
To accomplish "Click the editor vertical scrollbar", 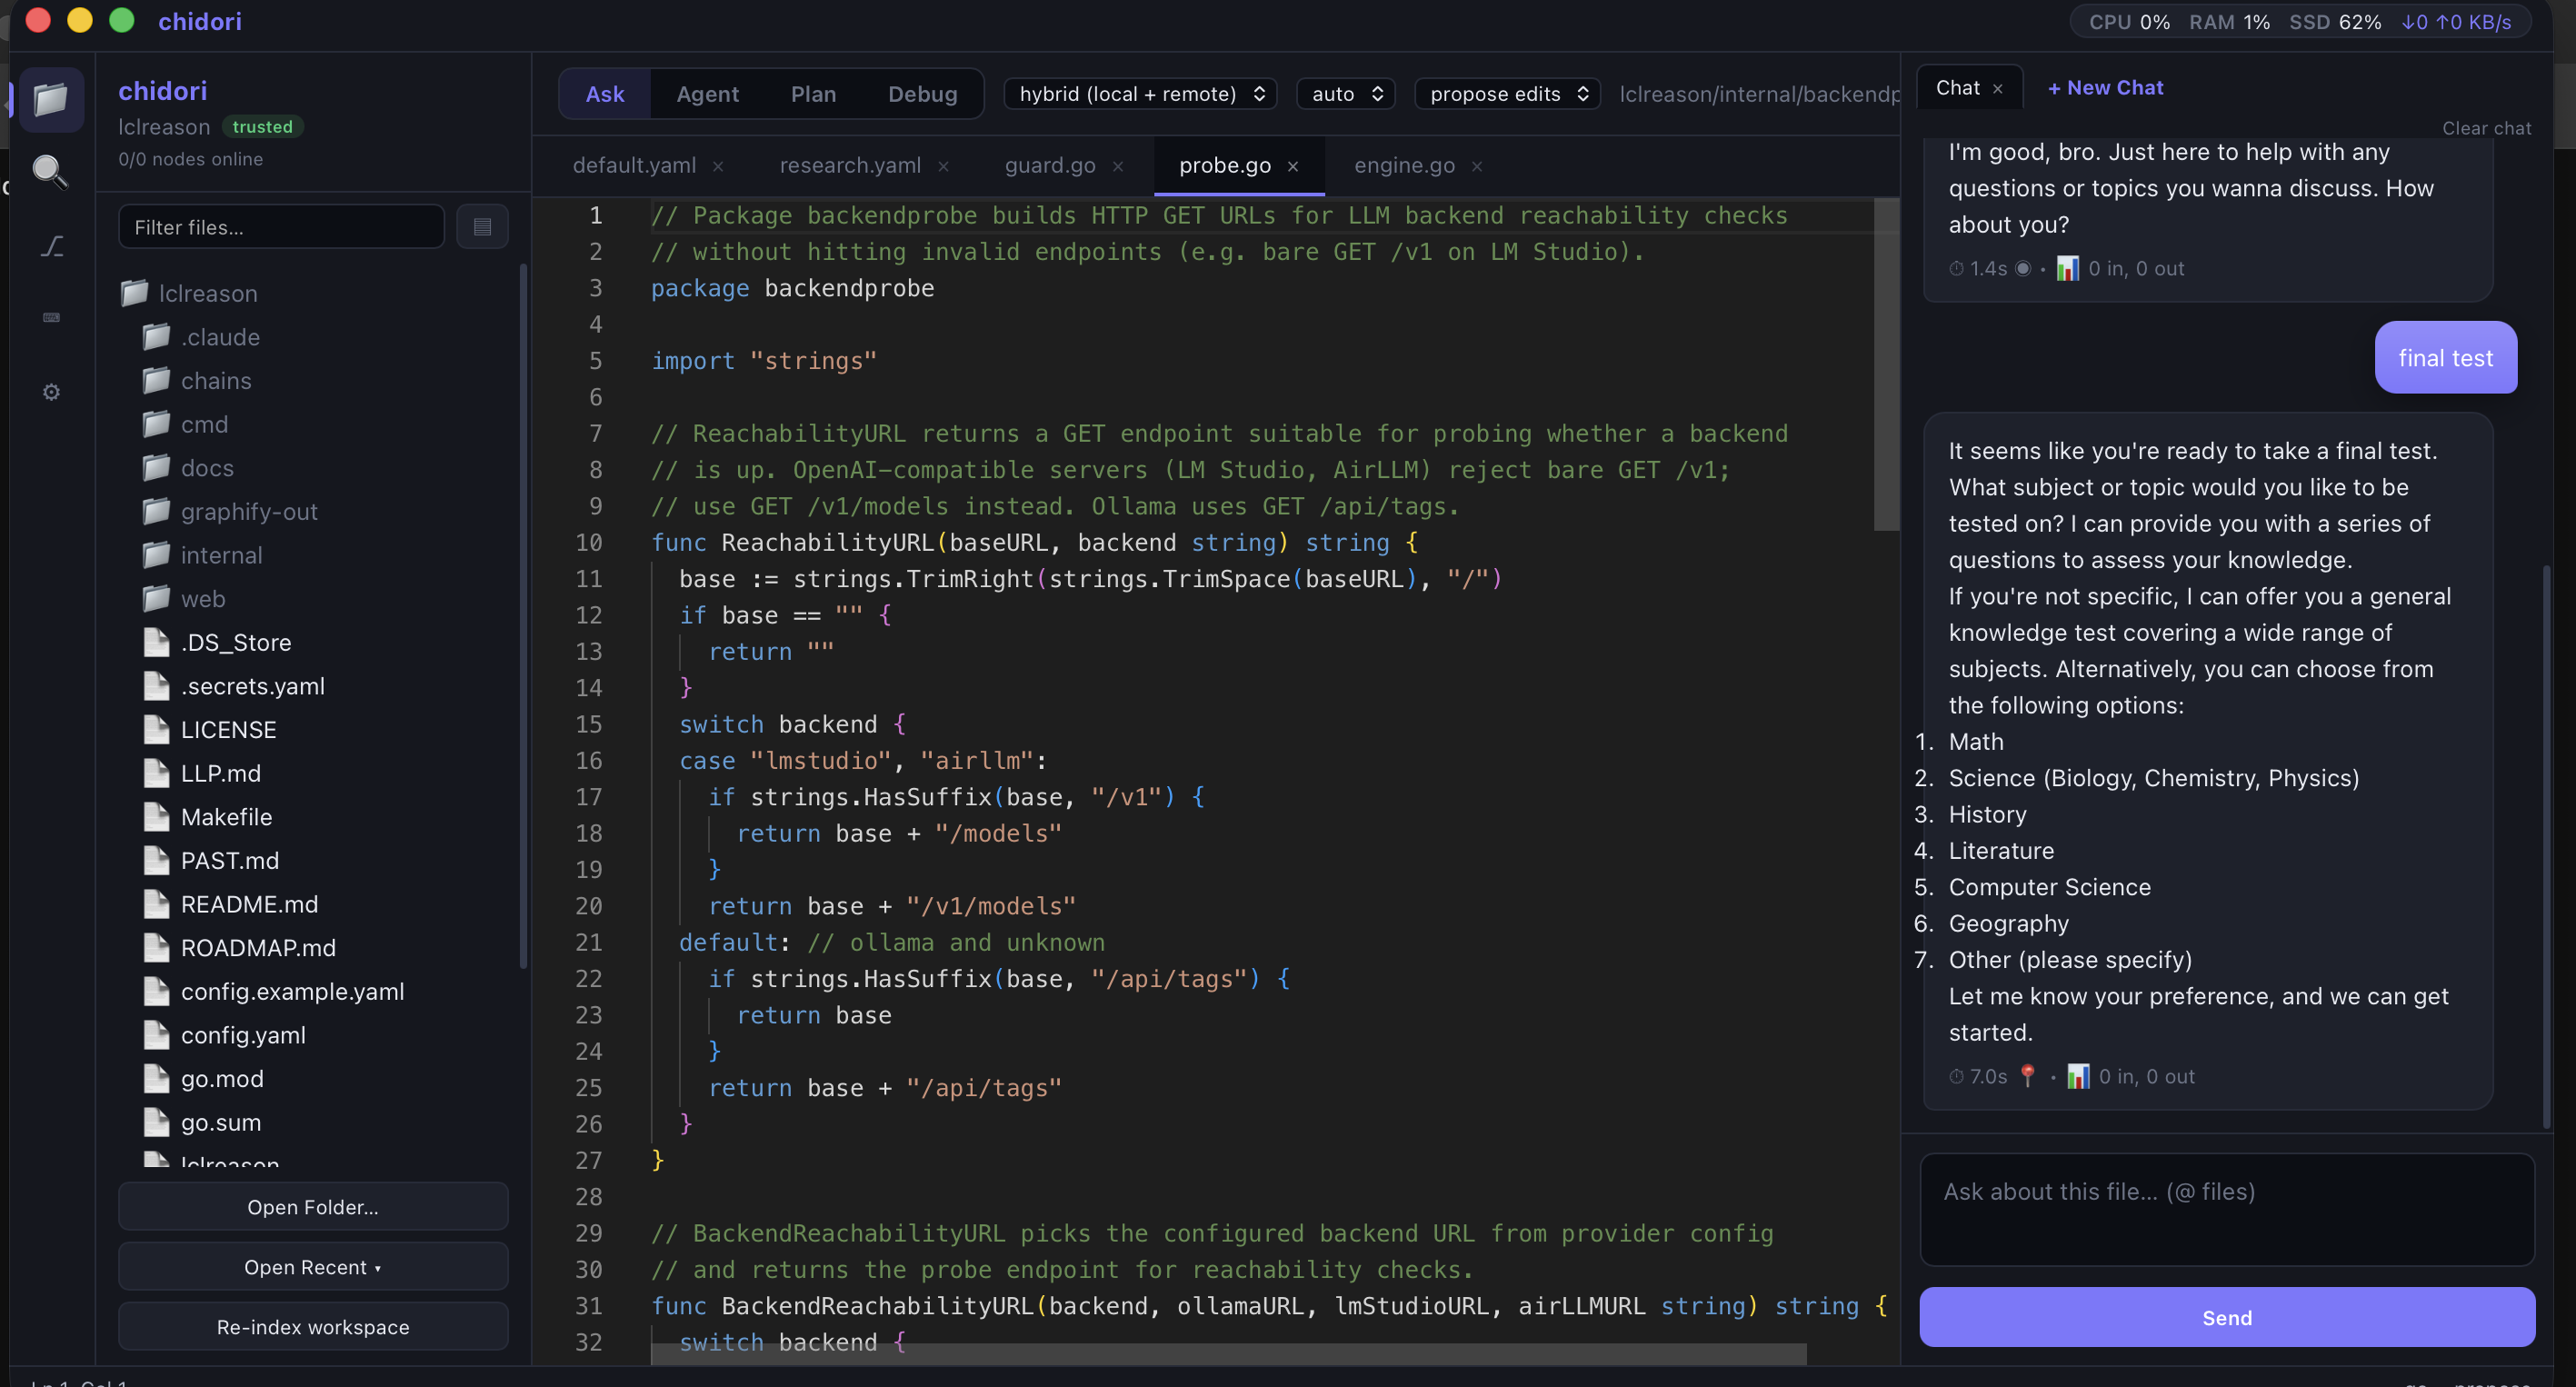I will (x=1886, y=365).
